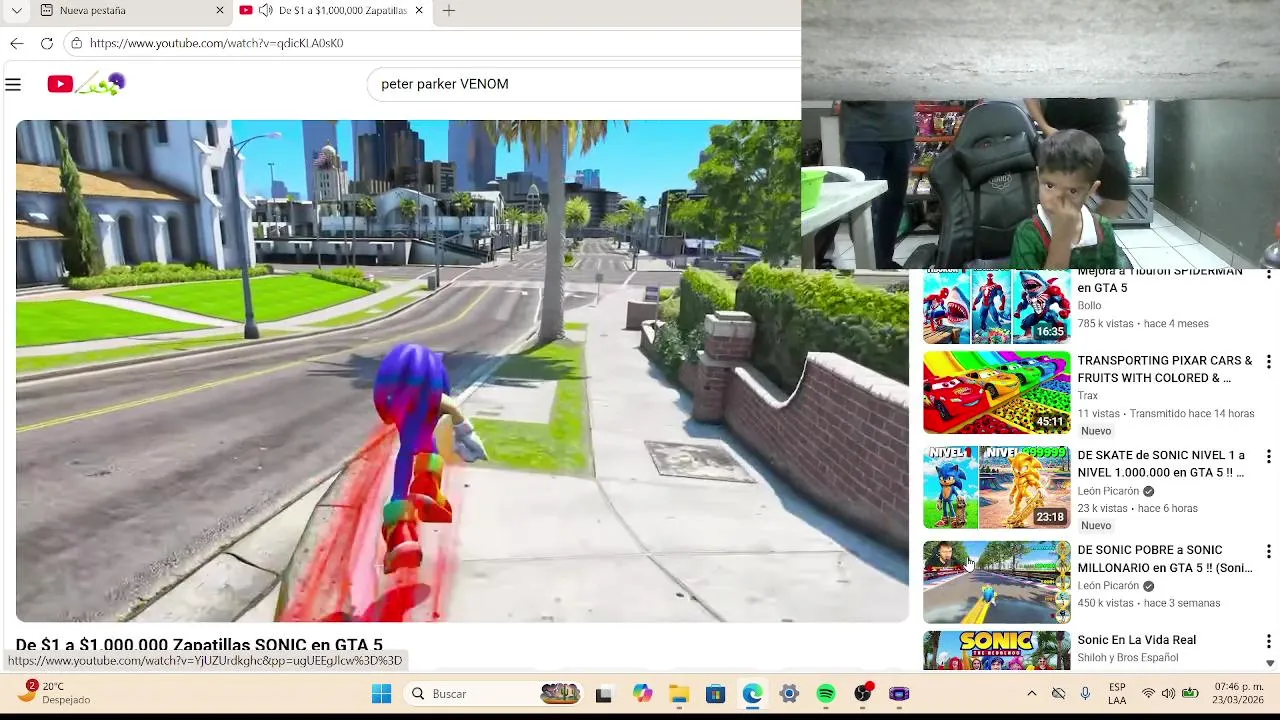The height and width of the screenshot is (720, 1280).
Task: Go to YouTube home via logo
Action: coord(86,84)
